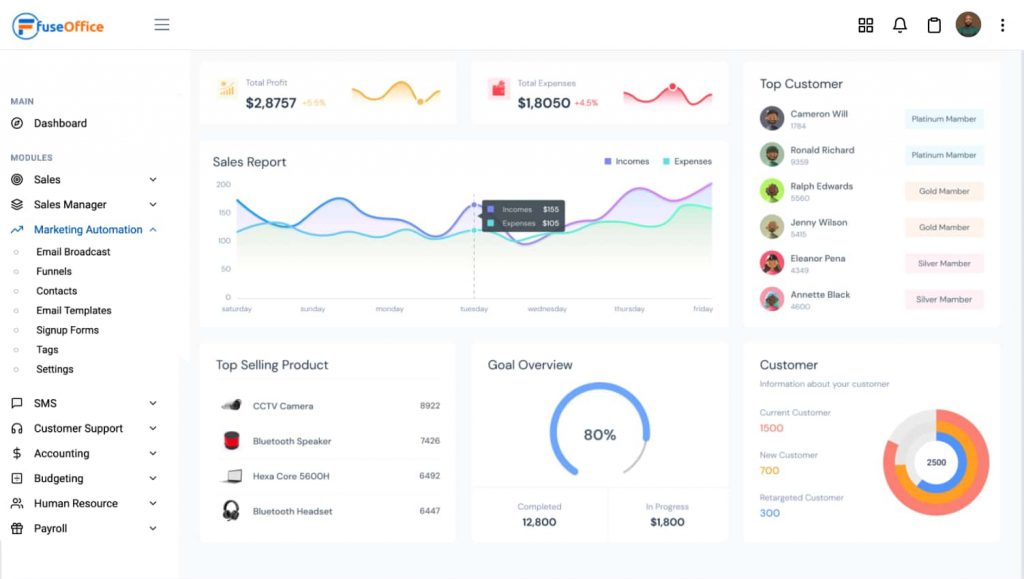This screenshot has width=1024, height=579.
Task: Open the three-dot menu in the header
Action: point(1002,24)
